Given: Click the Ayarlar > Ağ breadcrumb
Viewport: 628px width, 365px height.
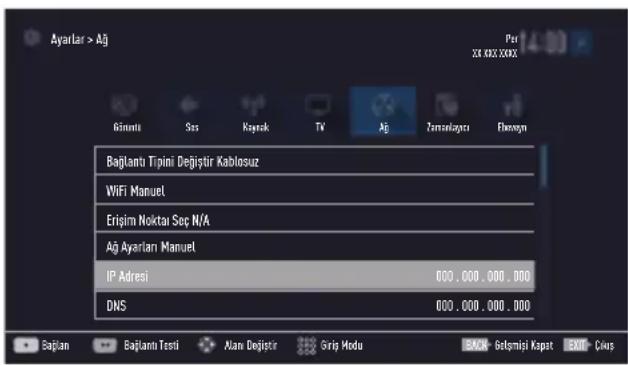Looking at the screenshot, I should (x=79, y=39).
